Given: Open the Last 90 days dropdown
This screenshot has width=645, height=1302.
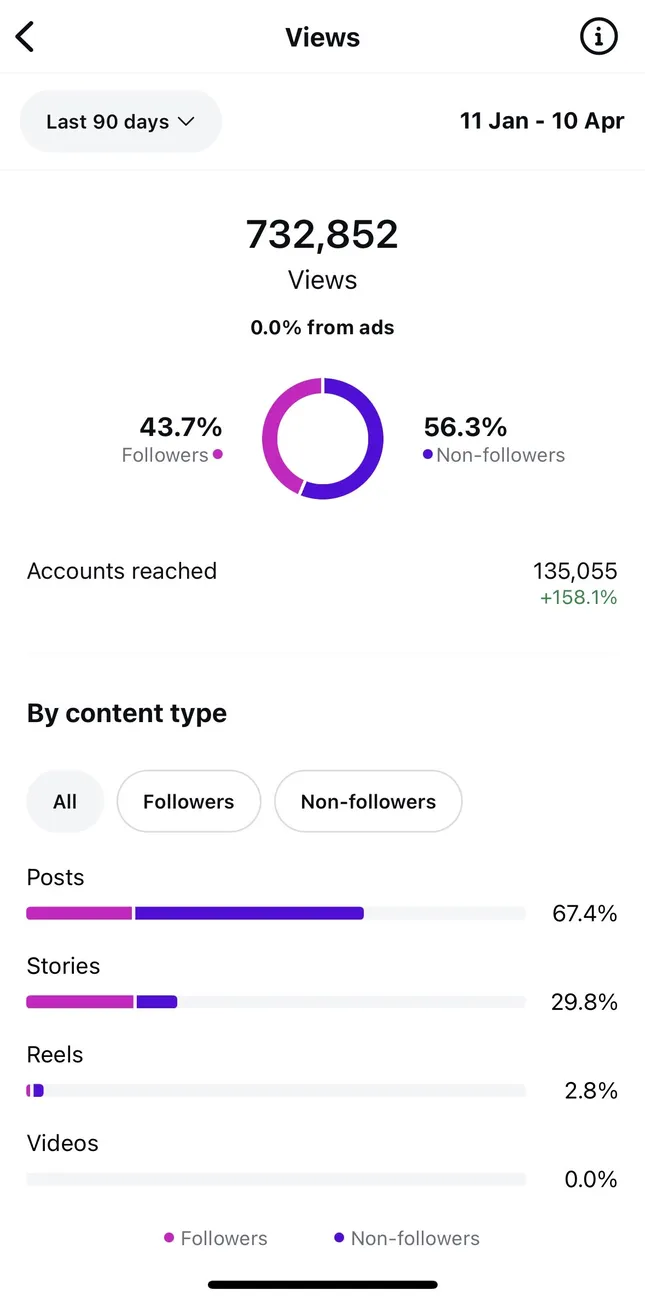Looking at the screenshot, I should (x=121, y=121).
